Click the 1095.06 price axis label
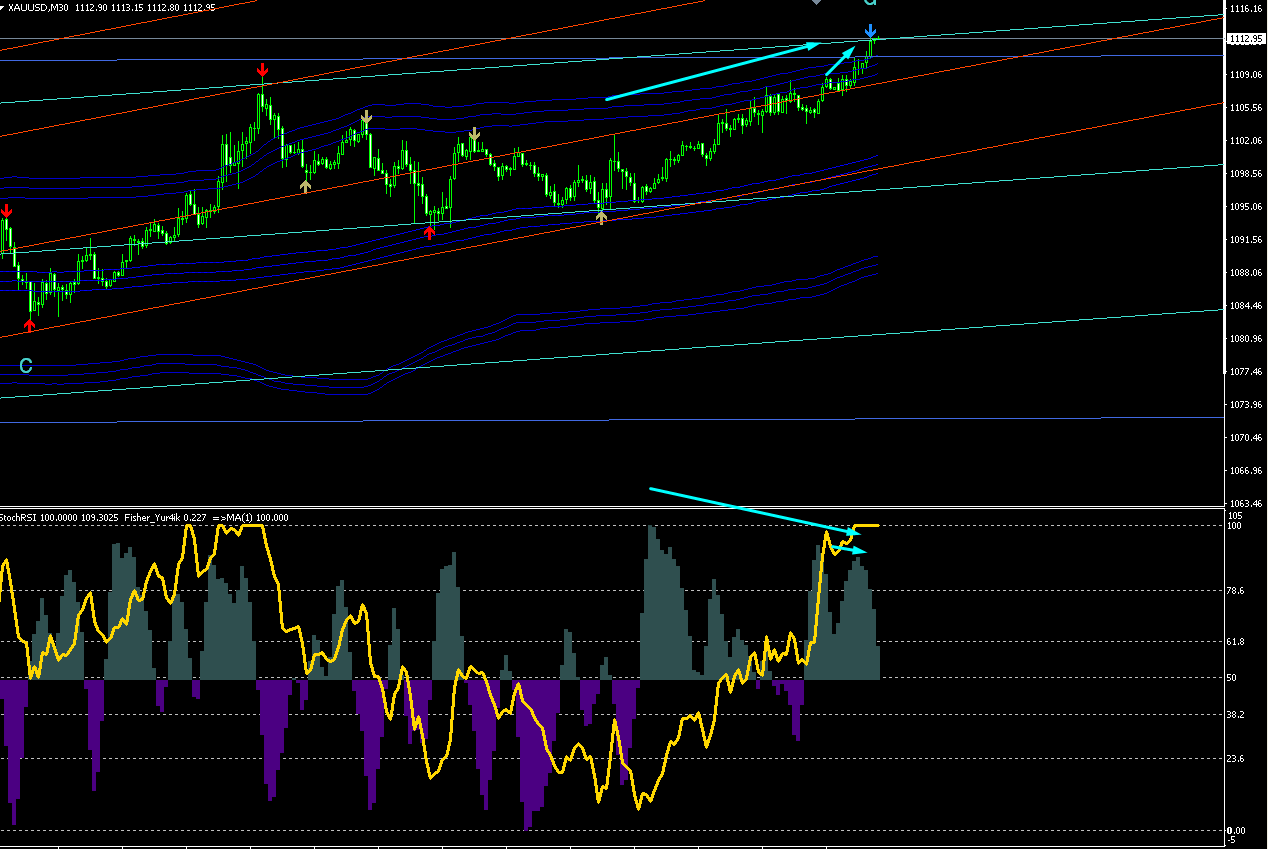 (1245, 207)
